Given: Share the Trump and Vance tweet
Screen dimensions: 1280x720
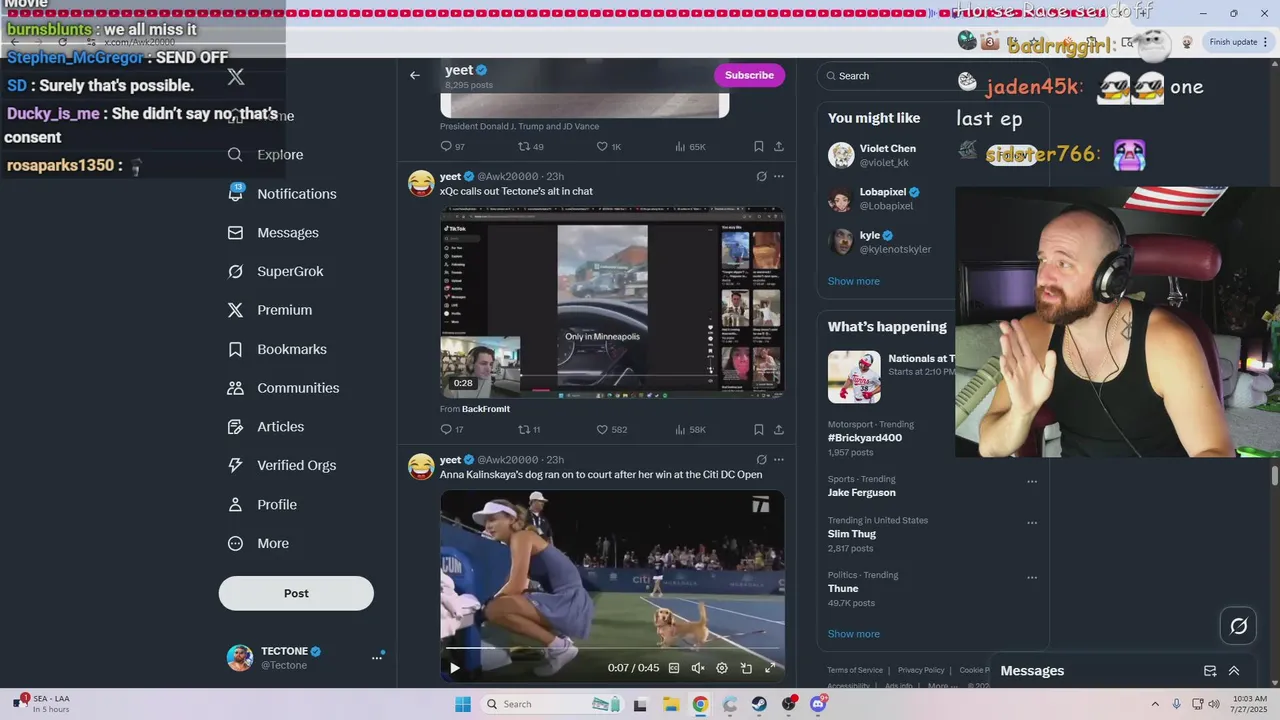Looking at the screenshot, I should pyautogui.click(x=779, y=147).
